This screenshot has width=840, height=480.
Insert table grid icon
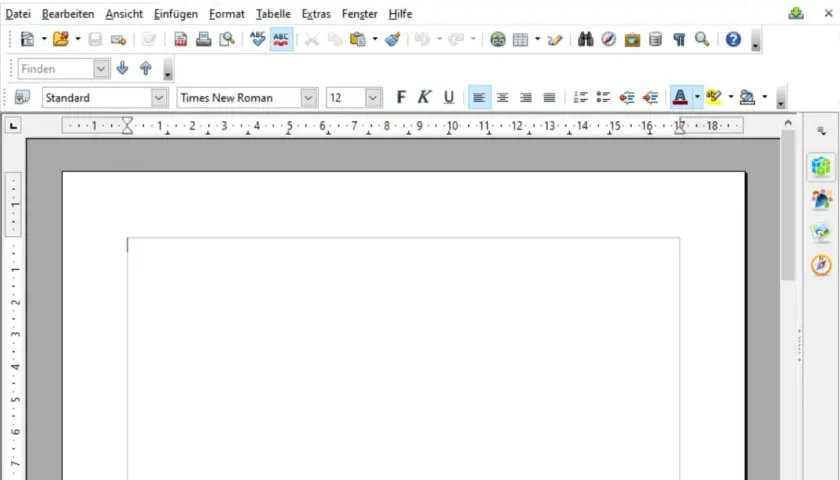click(520, 39)
